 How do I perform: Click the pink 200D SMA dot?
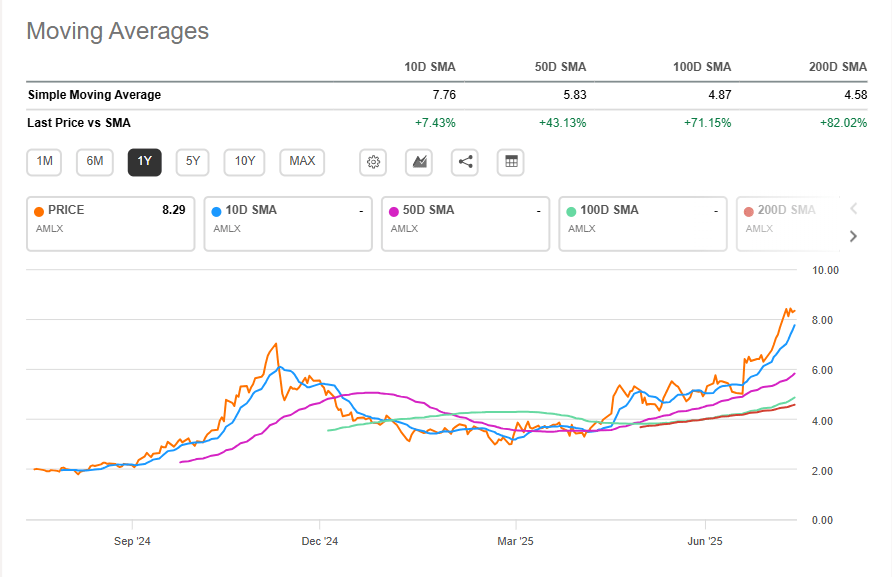tap(750, 210)
